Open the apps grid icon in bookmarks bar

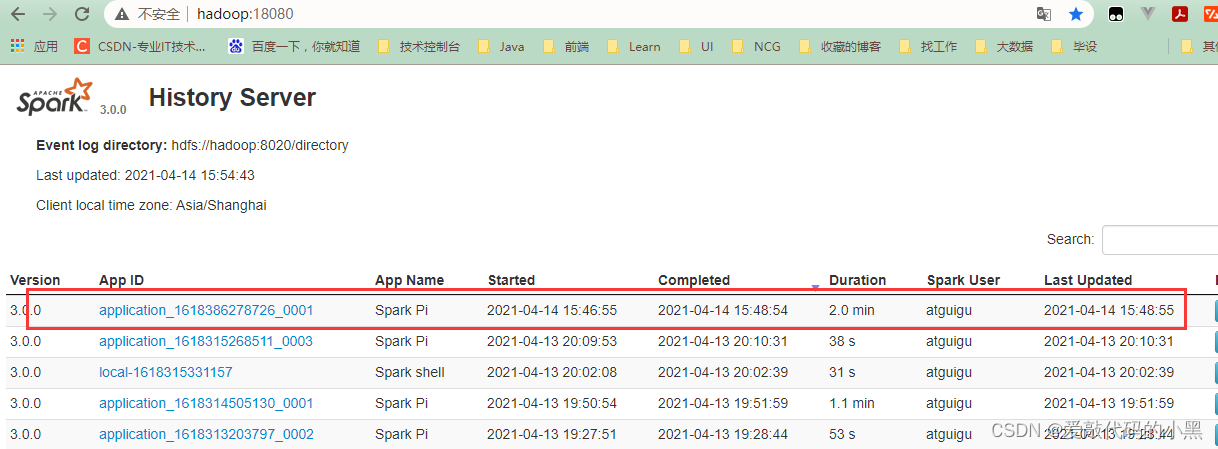click(17, 46)
